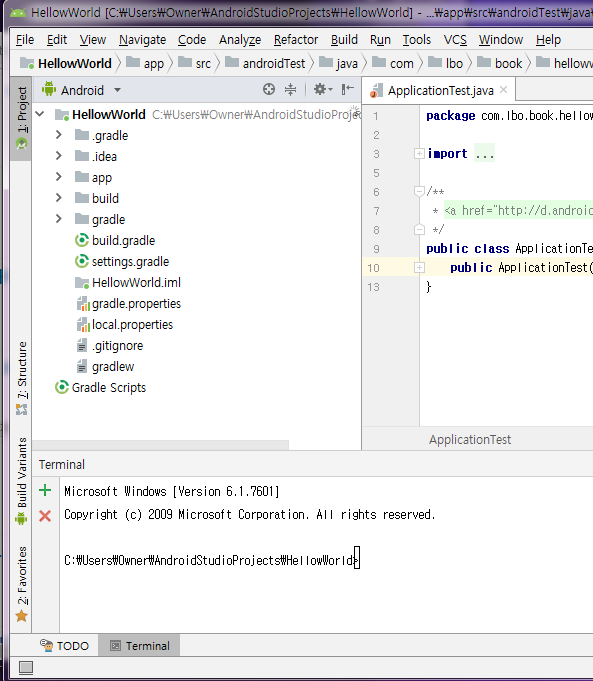Open the TODO tool window button
Screen dimensions: 593x681
point(64,646)
